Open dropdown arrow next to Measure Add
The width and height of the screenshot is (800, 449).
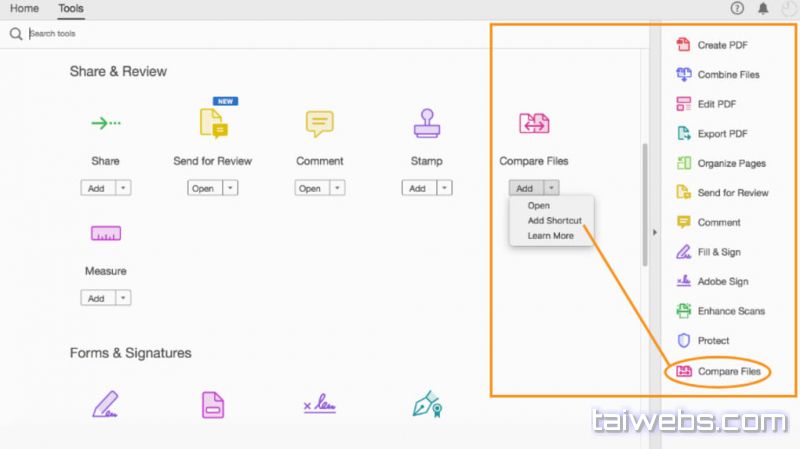click(x=123, y=298)
